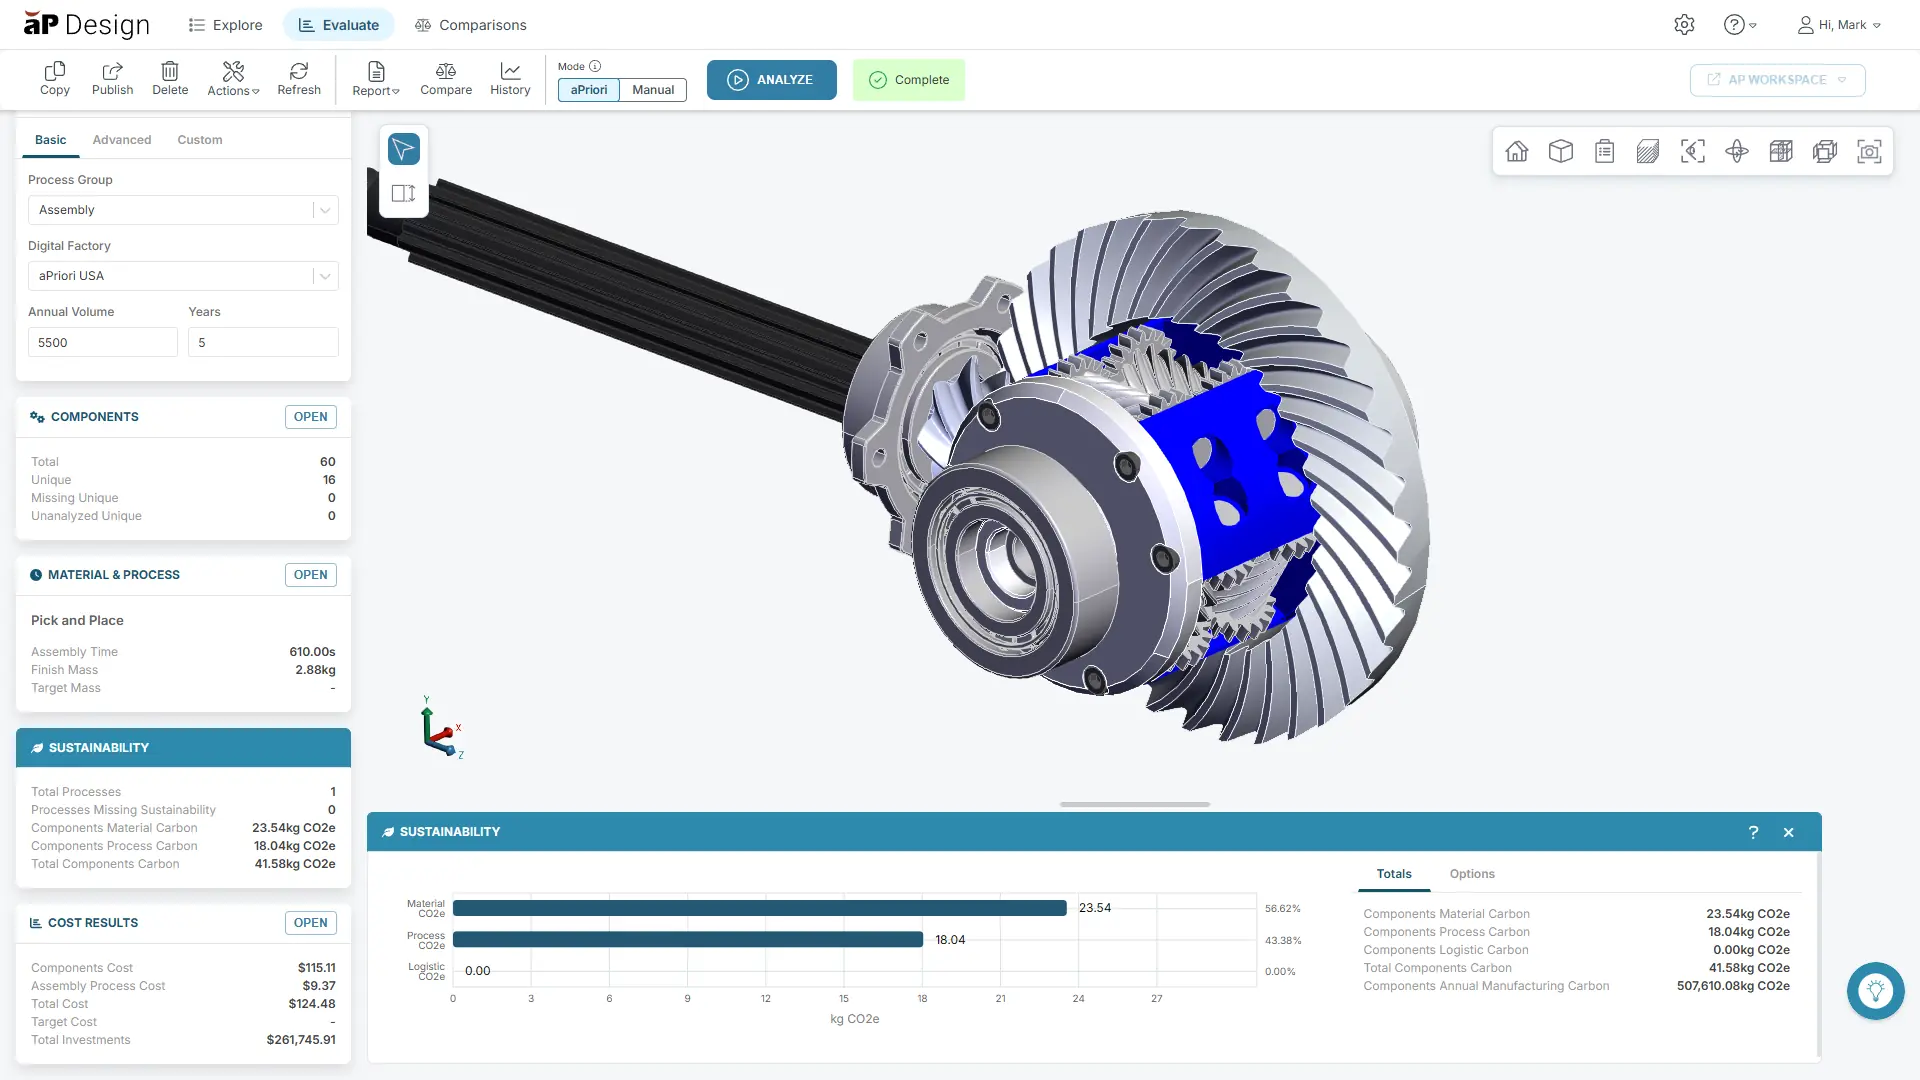Click the Refresh toolbar icon
The height and width of the screenshot is (1080, 1920).
pyautogui.click(x=298, y=79)
